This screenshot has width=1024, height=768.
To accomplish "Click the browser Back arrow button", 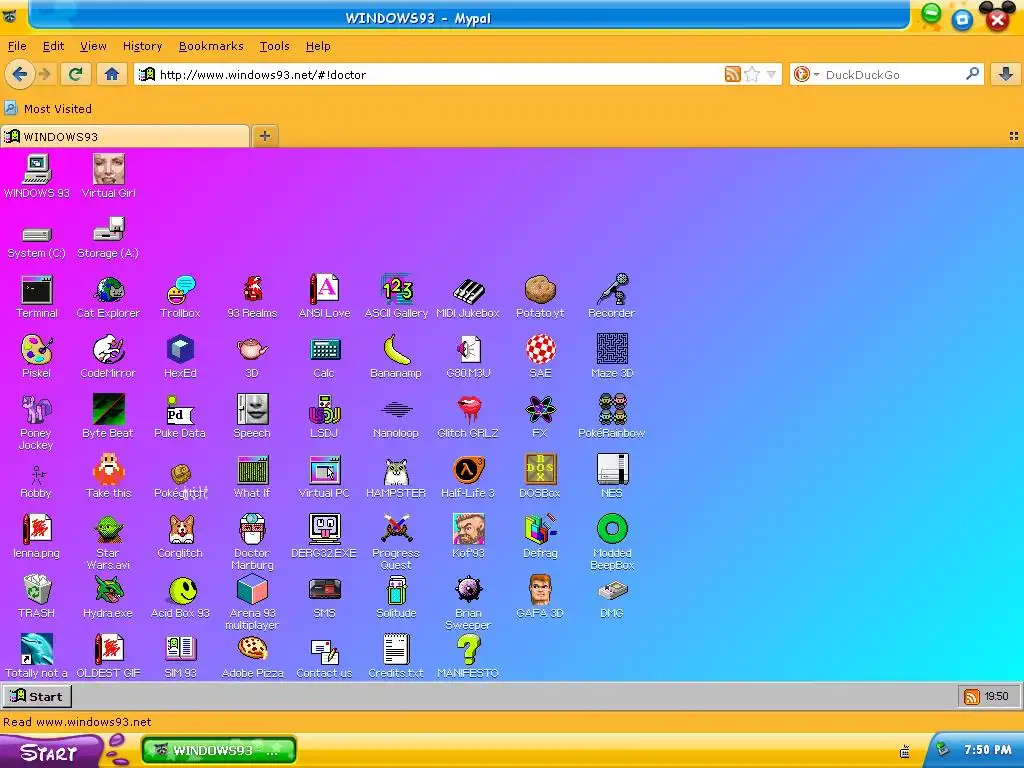I will tap(20, 74).
